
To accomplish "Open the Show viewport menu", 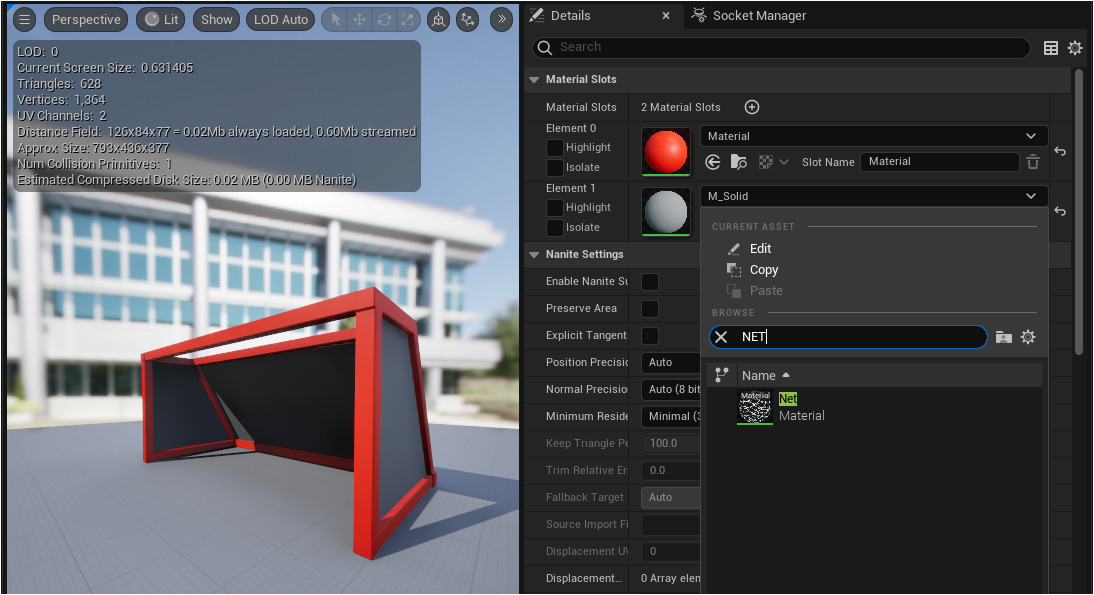I will click(x=216, y=20).
